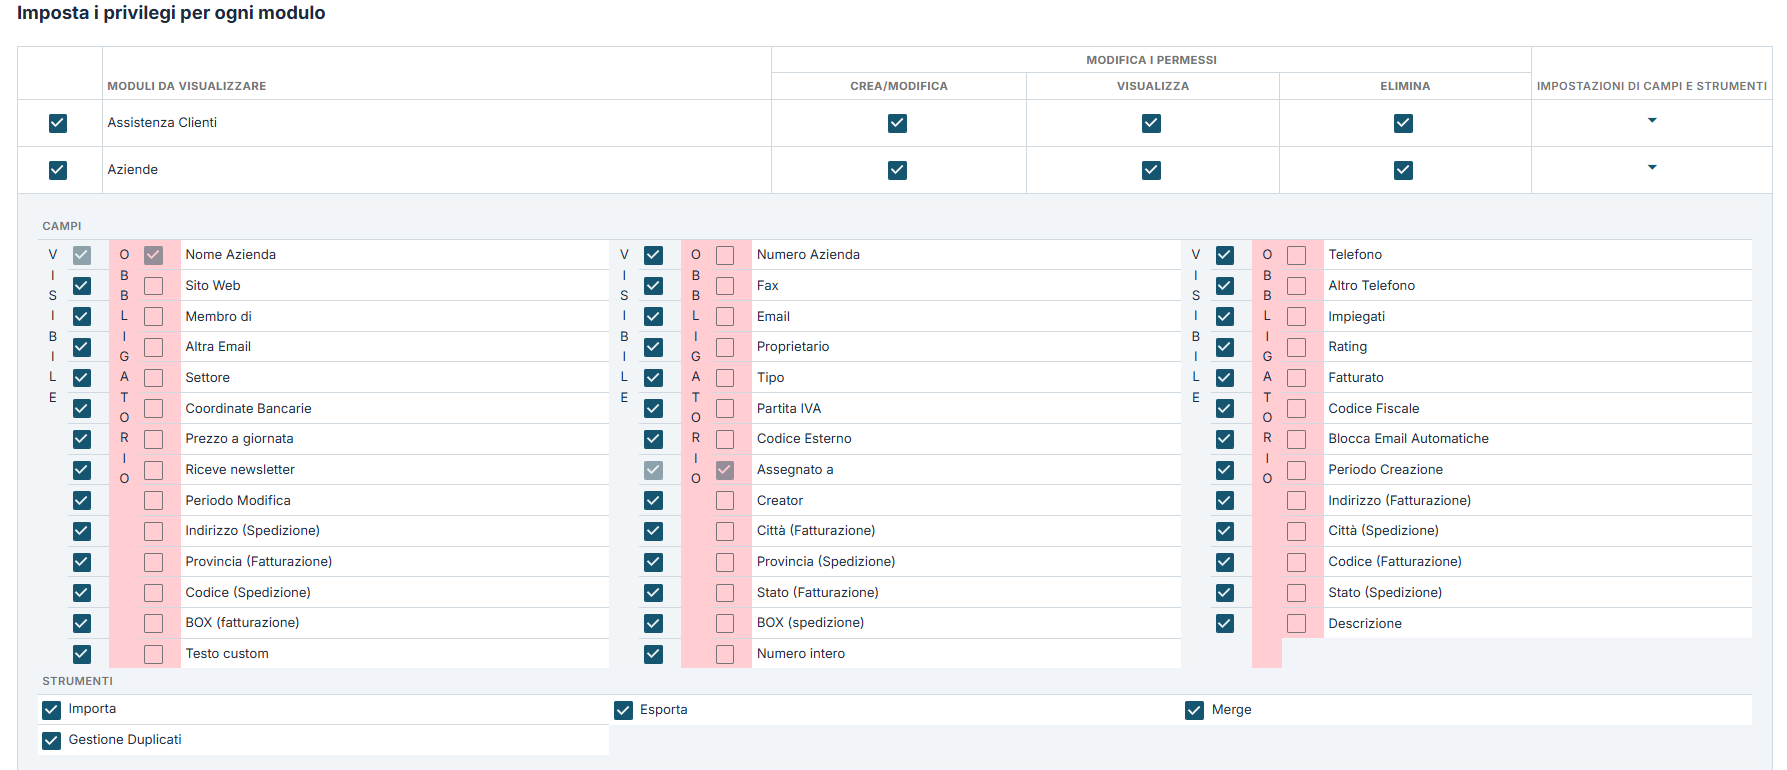
Task: Disable the Esporta tool checkbox
Action: pyautogui.click(x=623, y=710)
